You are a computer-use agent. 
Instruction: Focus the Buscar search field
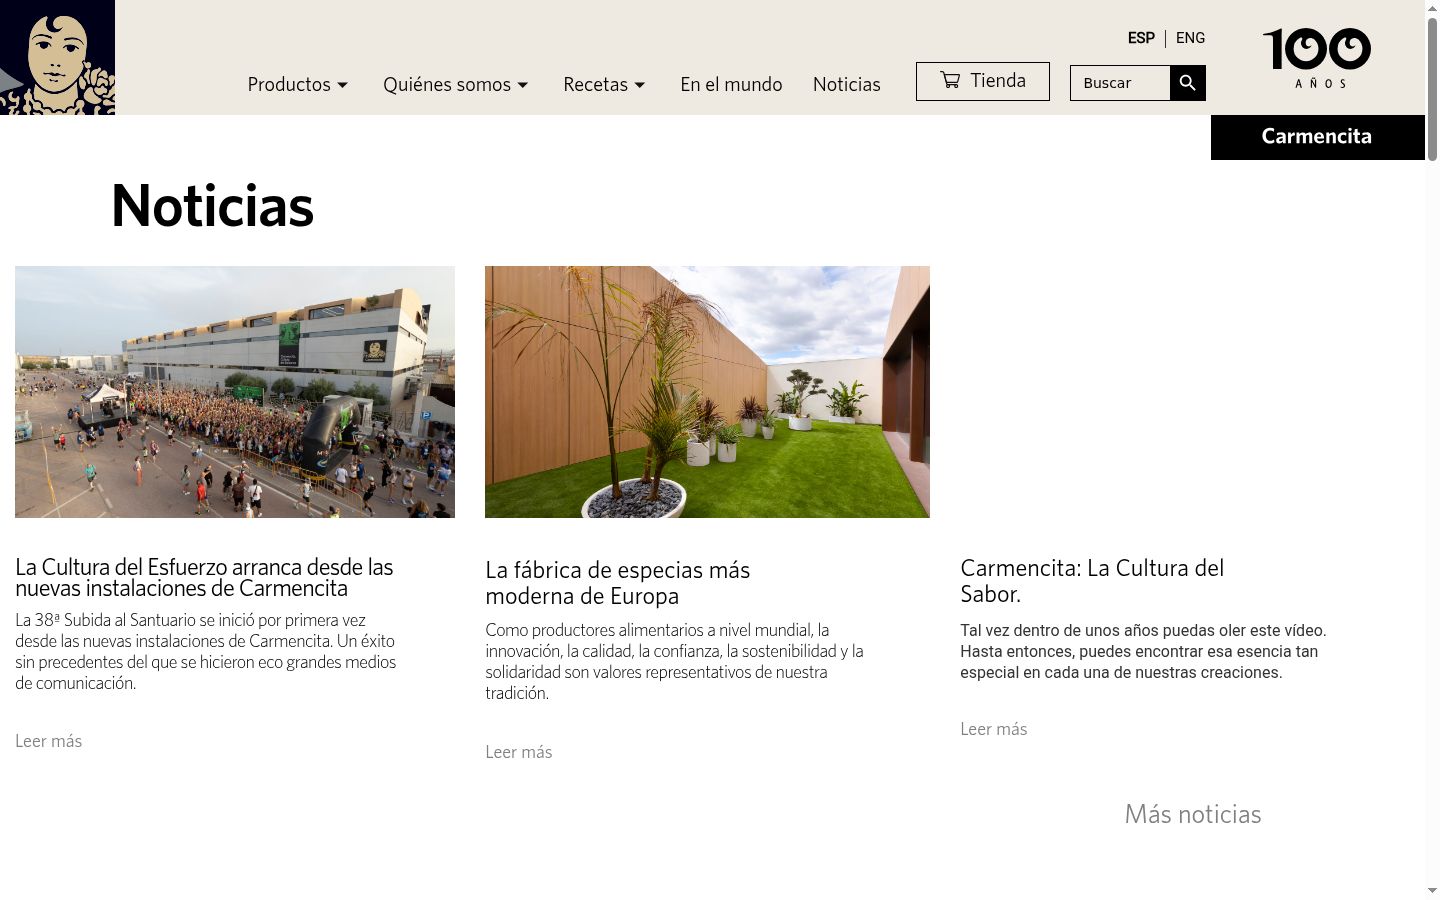1120,83
